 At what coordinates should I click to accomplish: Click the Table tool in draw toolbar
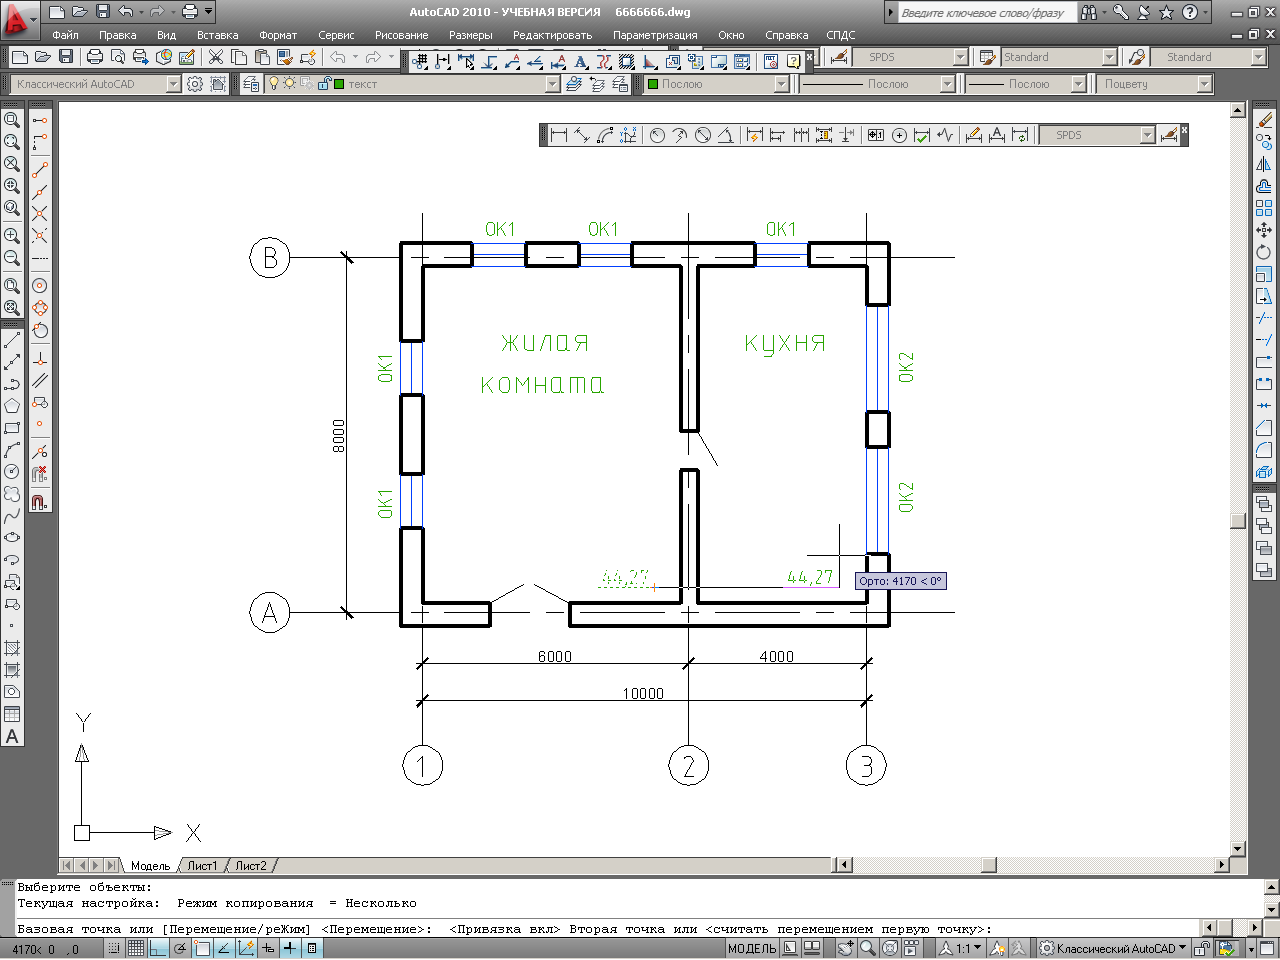point(12,714)
